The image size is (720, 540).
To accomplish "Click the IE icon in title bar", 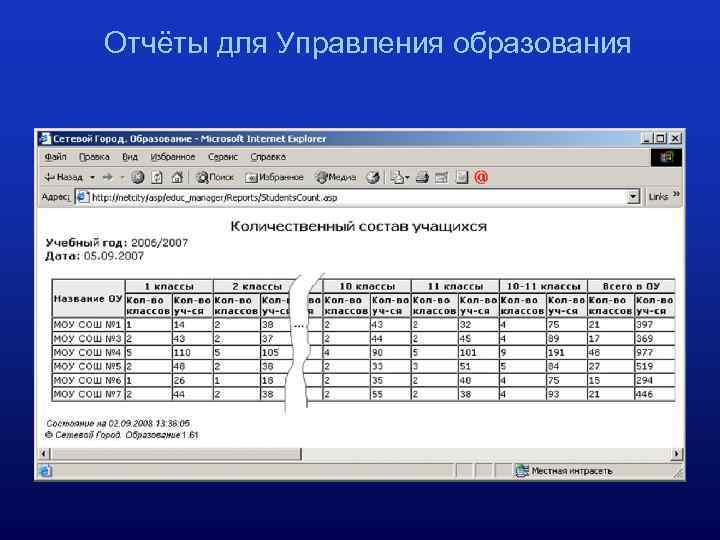I will click(x=45, y=139).
